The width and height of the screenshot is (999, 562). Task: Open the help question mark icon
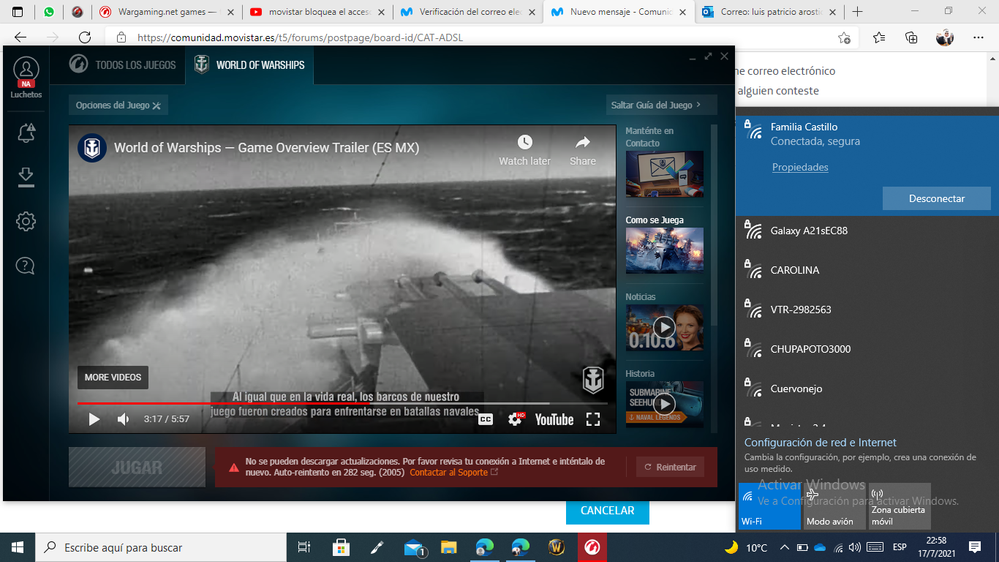pyautogui.click(x=26, y=265)
